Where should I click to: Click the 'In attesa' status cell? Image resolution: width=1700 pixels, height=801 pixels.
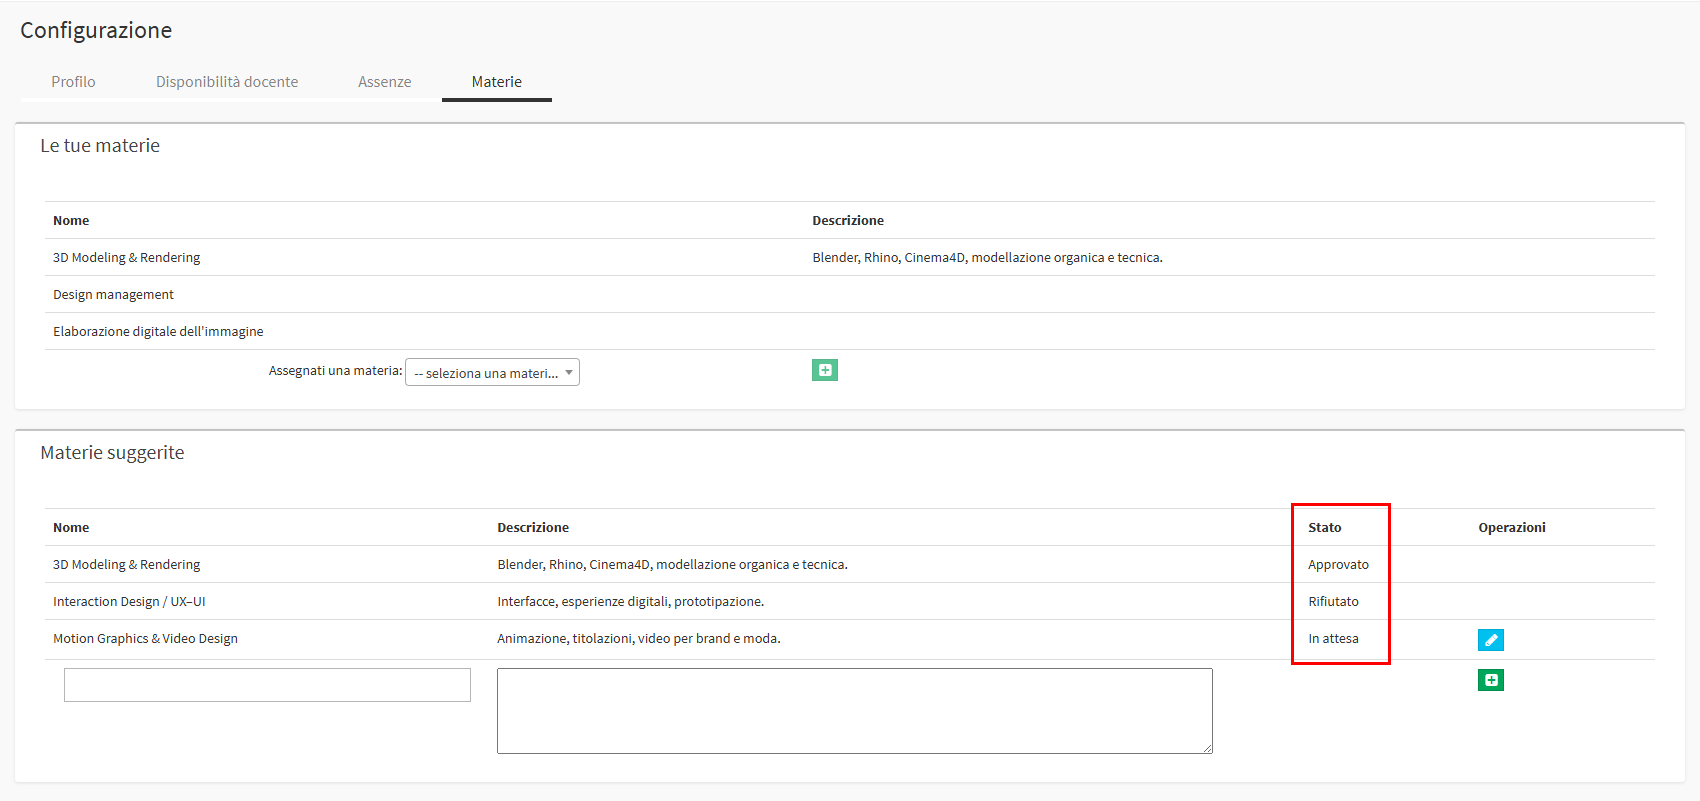1333,639
